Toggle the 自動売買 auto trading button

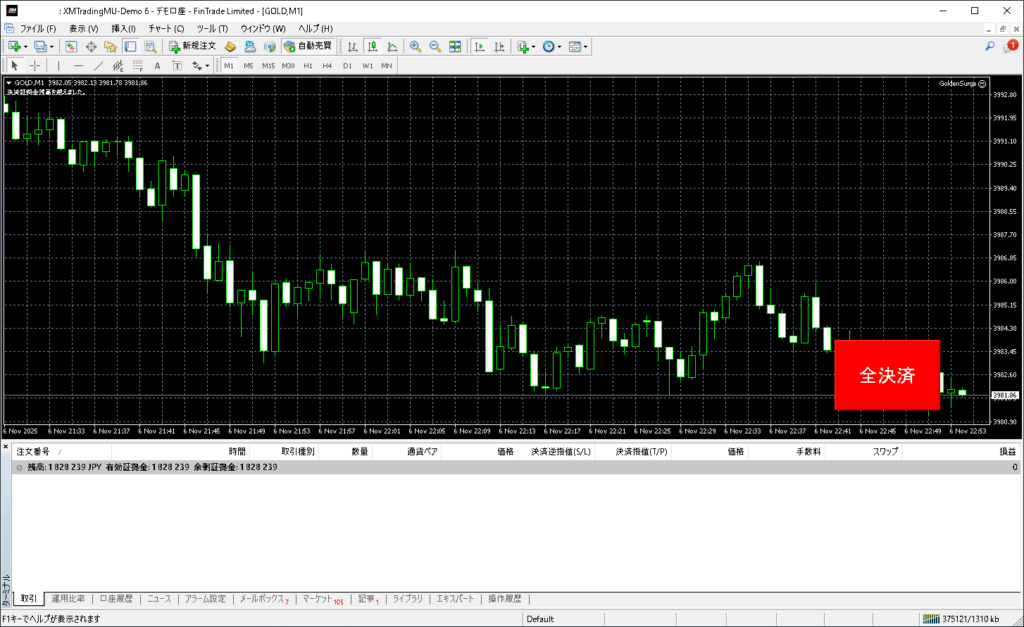point(308,47)
